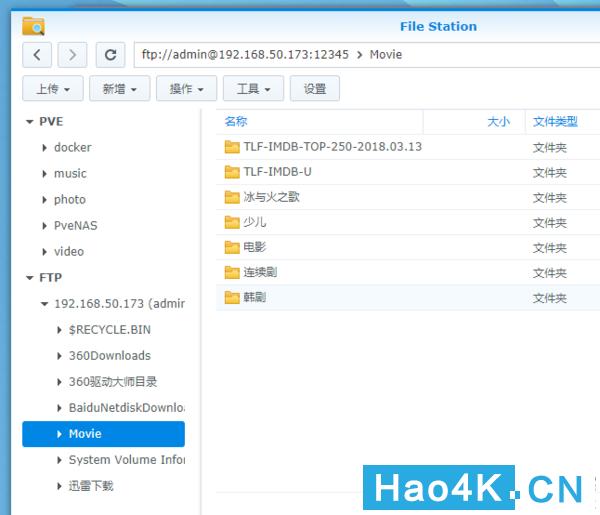Go forward with the right arrow button

click(72, 55)
